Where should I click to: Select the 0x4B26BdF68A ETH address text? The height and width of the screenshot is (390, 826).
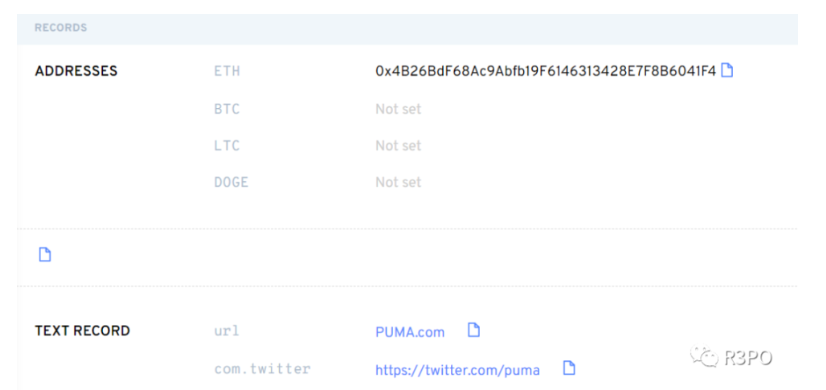click(x=546, y=71)
